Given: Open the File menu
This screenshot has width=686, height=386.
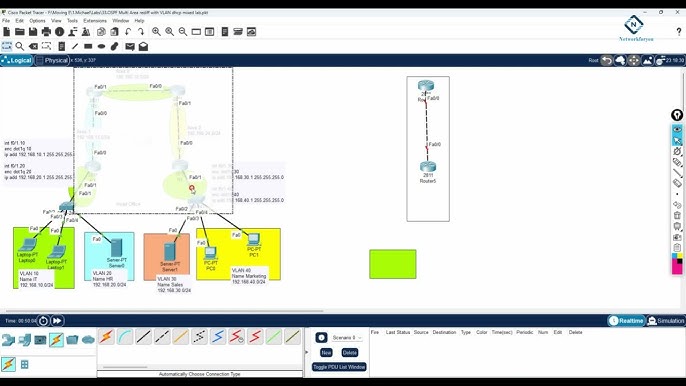Looking at the screenshot, I should (6, 21).
